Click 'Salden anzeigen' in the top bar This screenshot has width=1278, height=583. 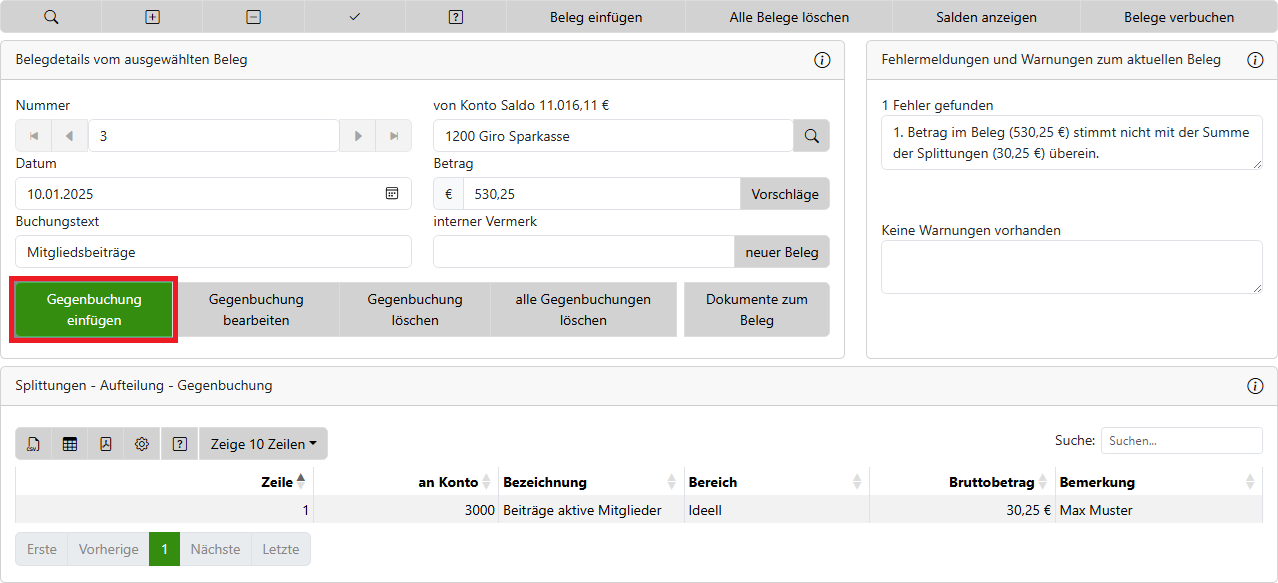click(986, 17)
